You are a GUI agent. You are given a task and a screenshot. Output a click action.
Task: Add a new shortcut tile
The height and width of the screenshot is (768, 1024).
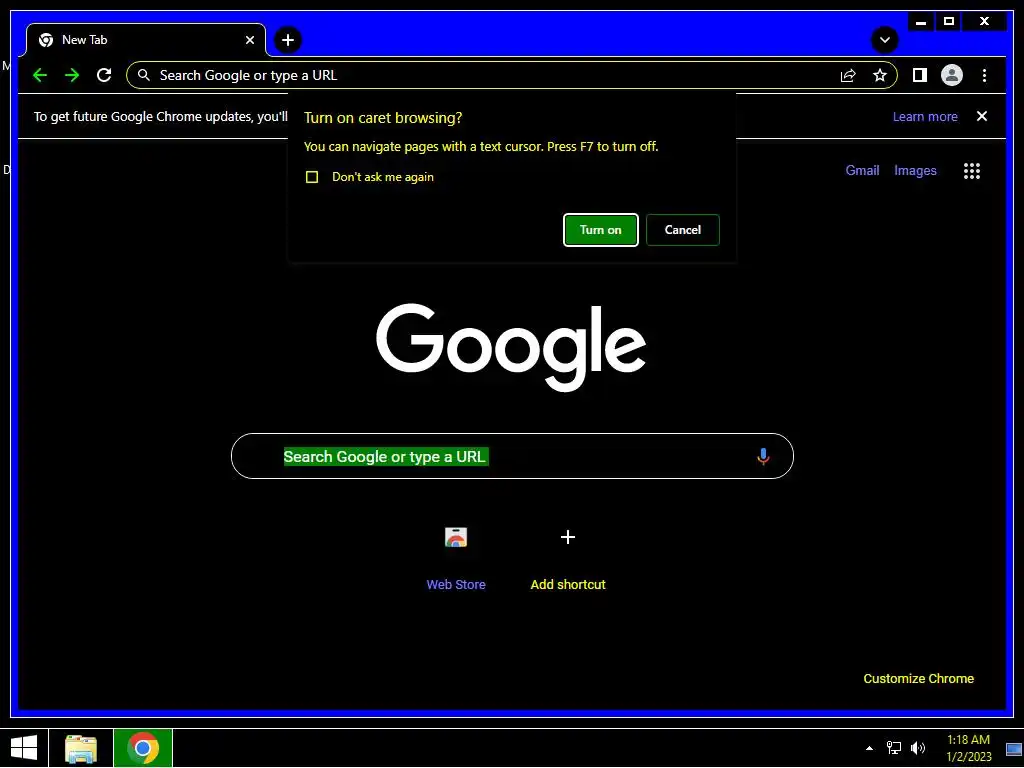coord(568,558)
